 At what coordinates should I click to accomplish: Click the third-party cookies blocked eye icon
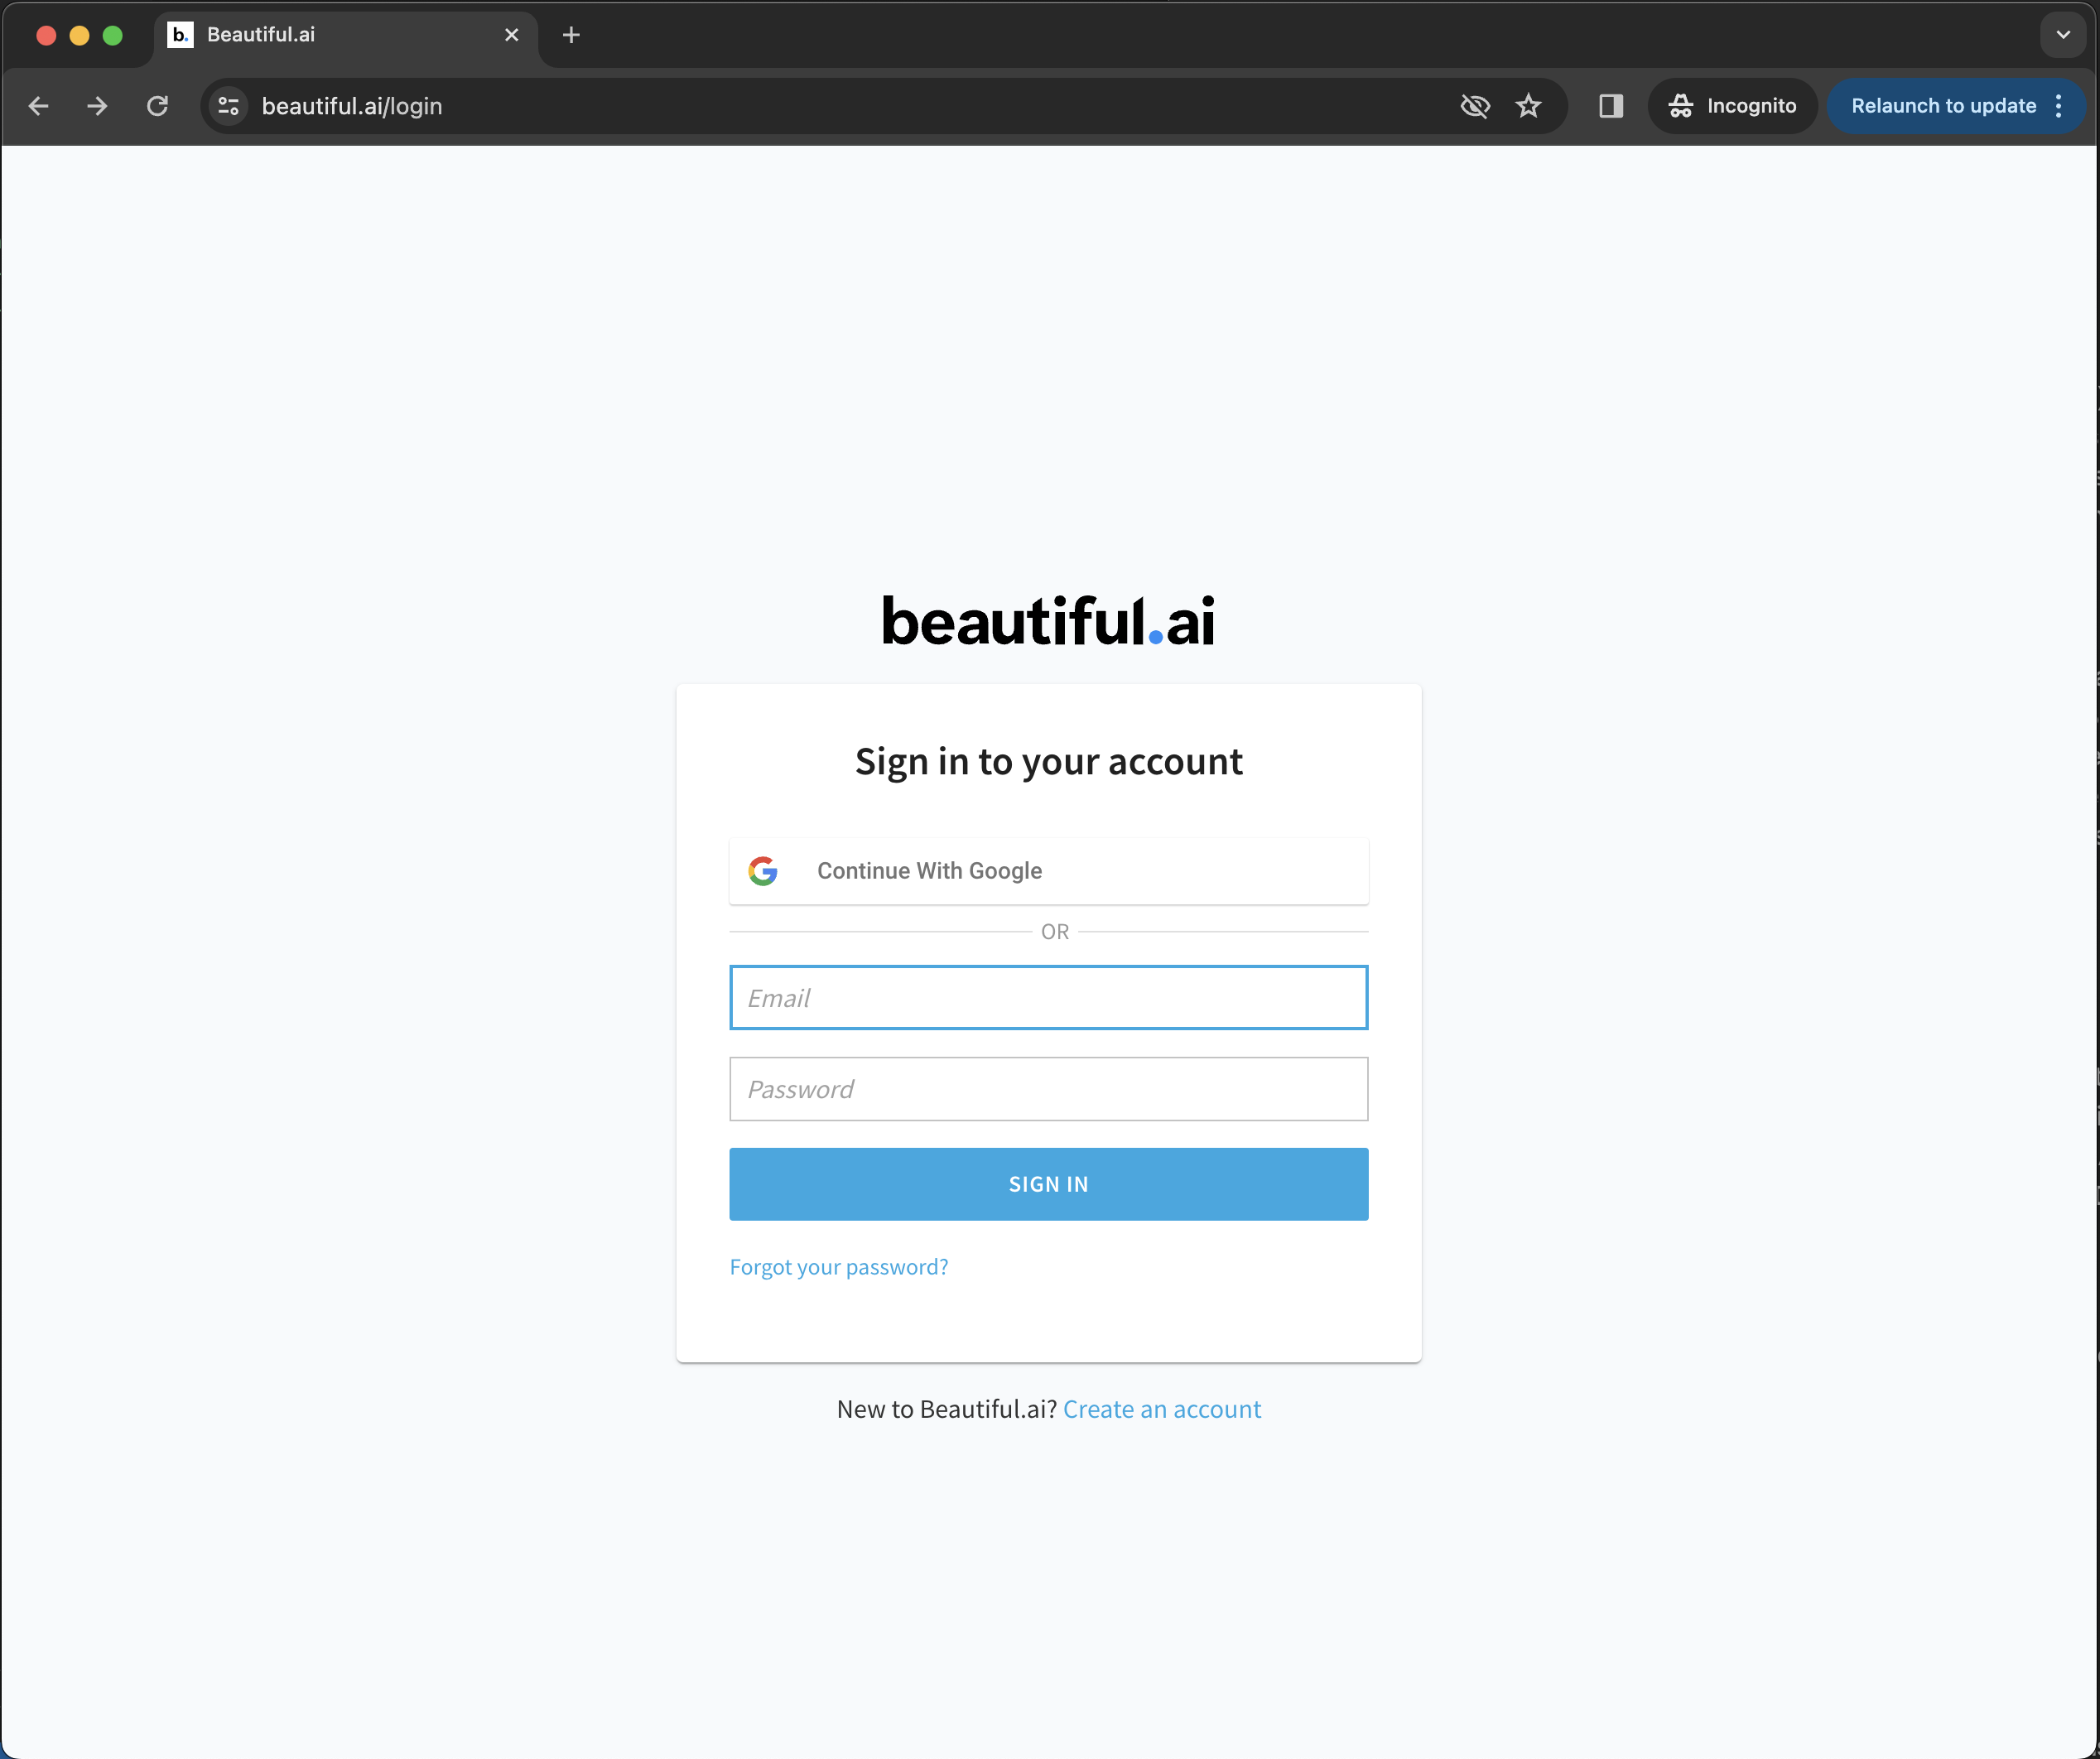[1475, 106]
